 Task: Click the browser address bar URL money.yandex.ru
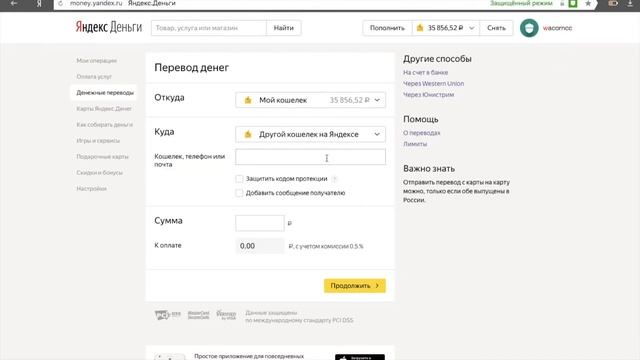point(96,3)
